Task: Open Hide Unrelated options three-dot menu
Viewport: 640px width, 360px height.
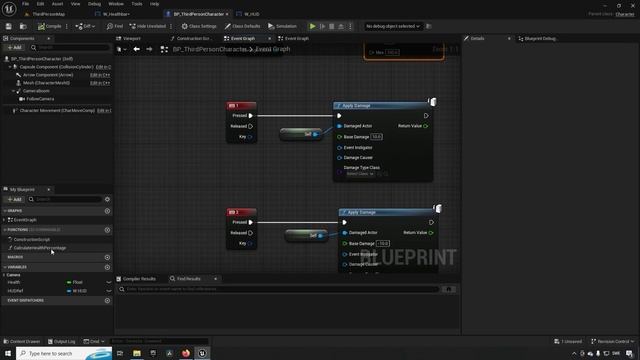Action: (171, 26)
